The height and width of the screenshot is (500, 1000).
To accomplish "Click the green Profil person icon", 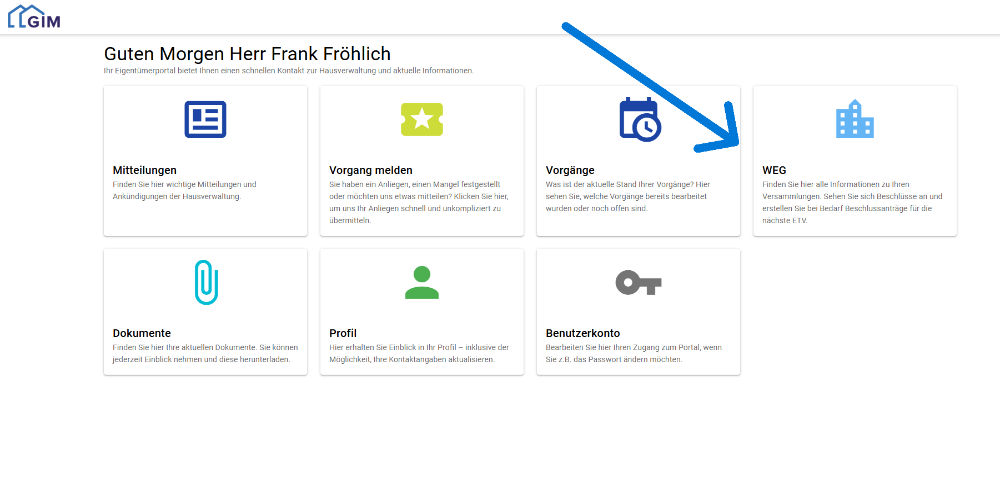I will point(422,283).
